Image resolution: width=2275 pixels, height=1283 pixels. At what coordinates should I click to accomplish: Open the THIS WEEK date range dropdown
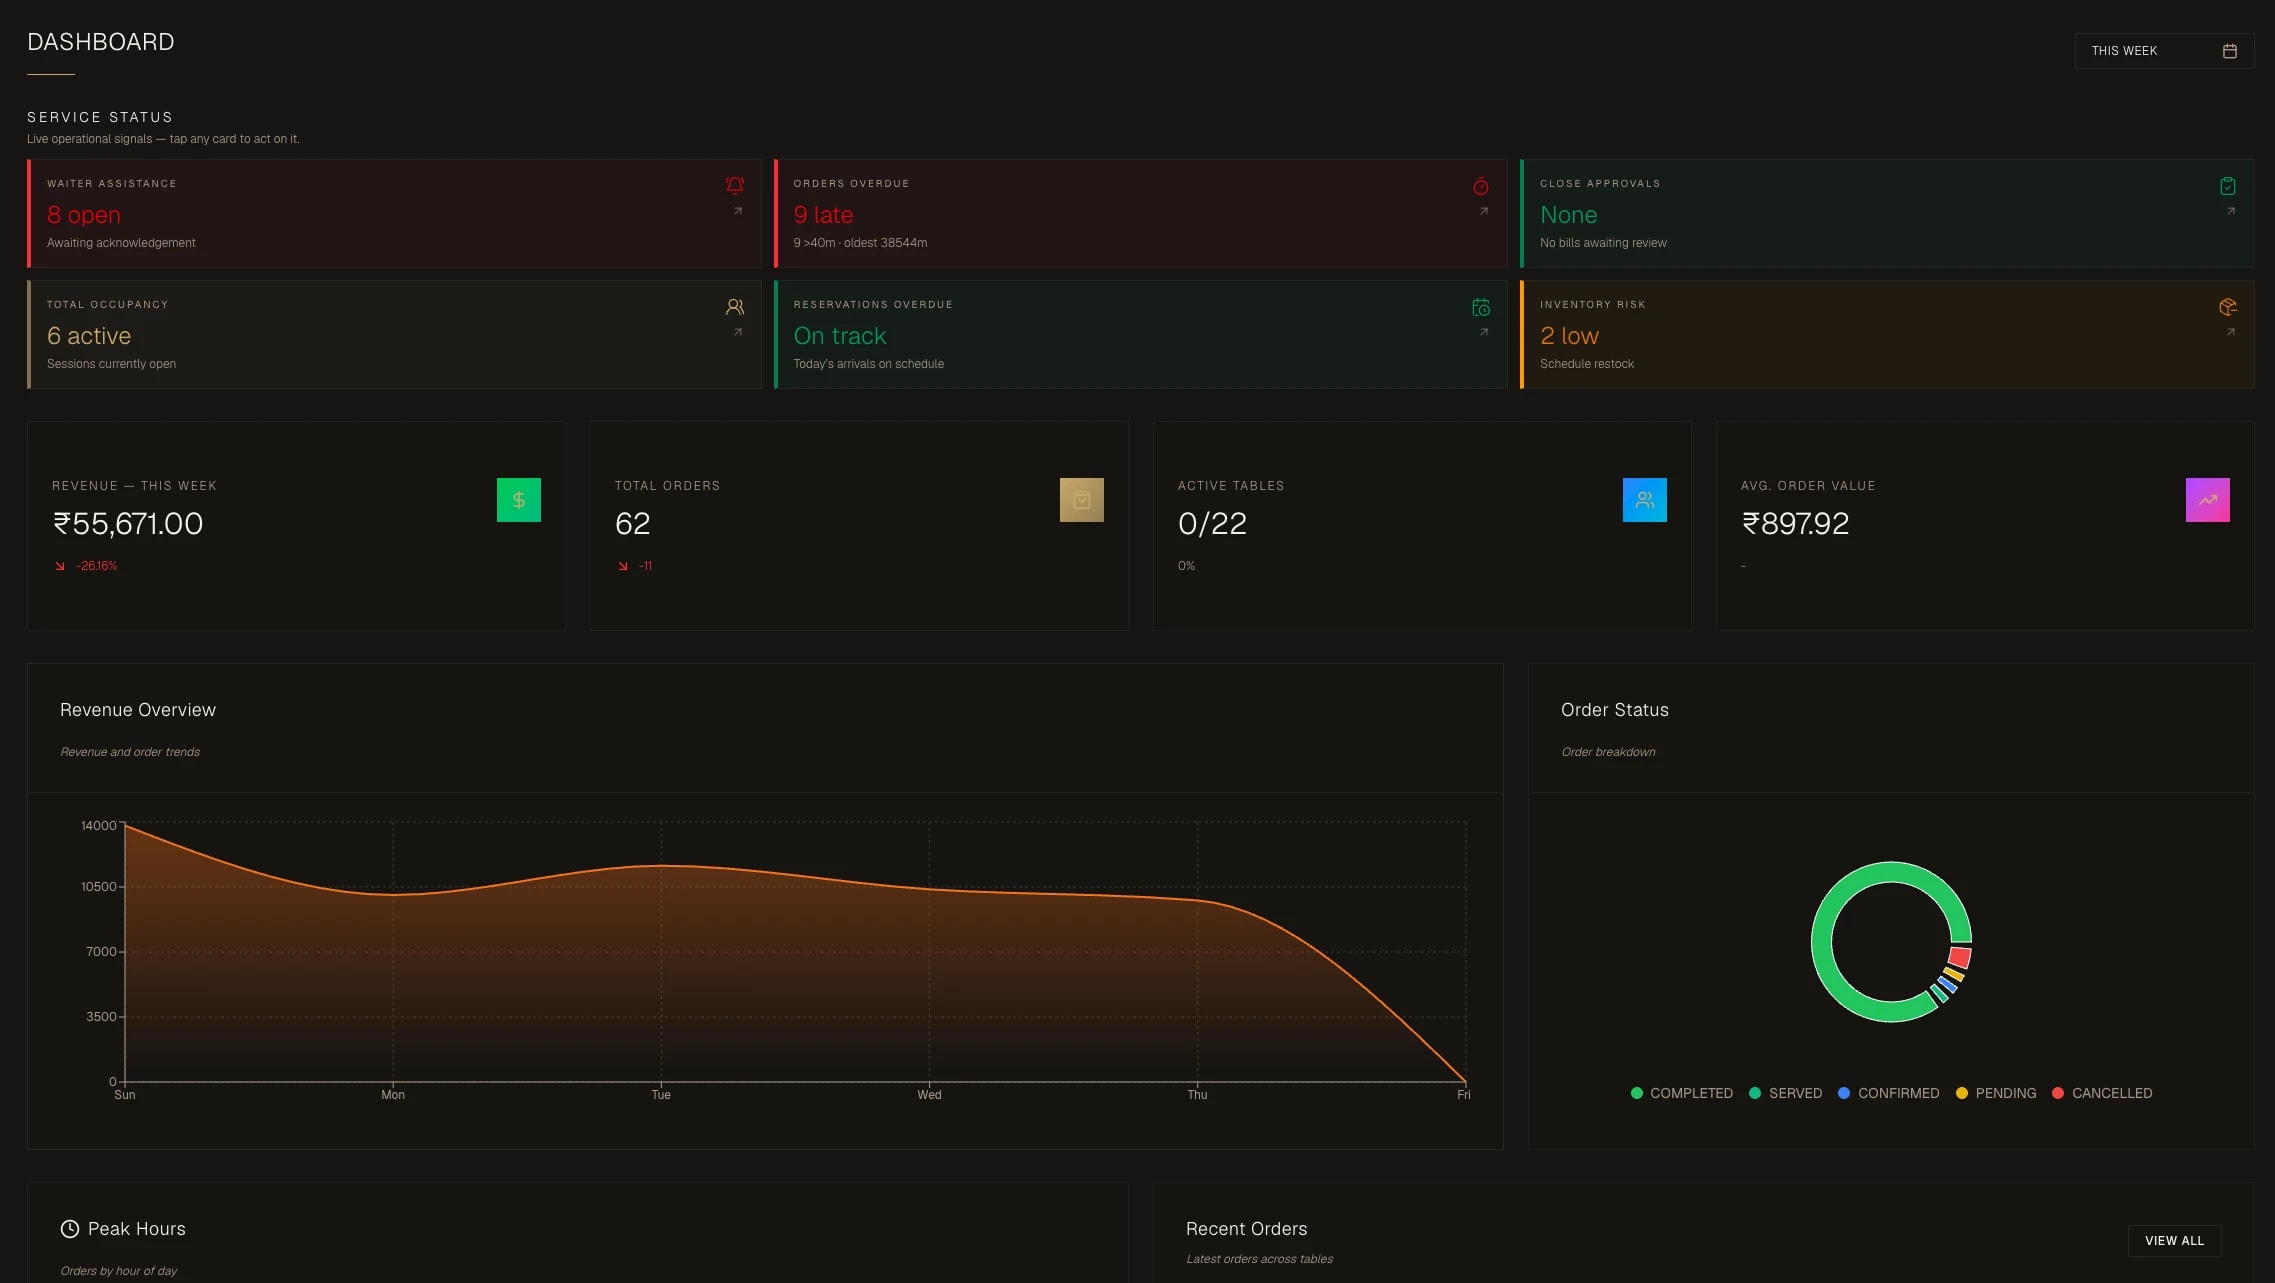tap(2164, 51)
